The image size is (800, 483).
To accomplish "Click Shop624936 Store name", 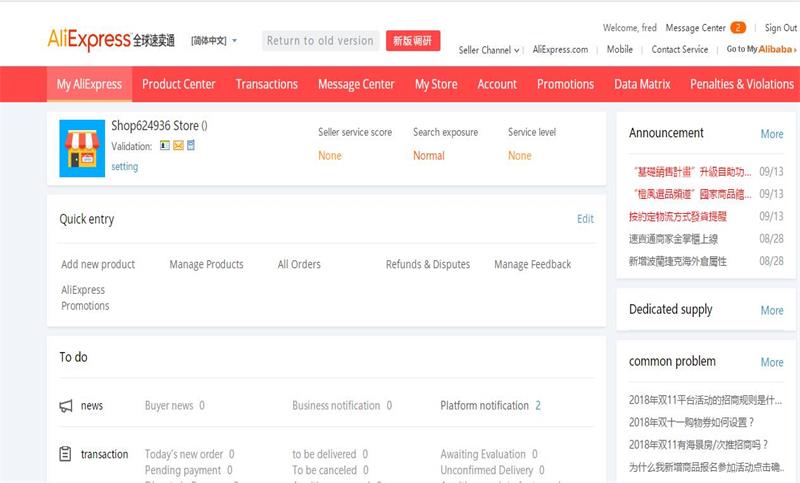I will (x=159, y=126).
